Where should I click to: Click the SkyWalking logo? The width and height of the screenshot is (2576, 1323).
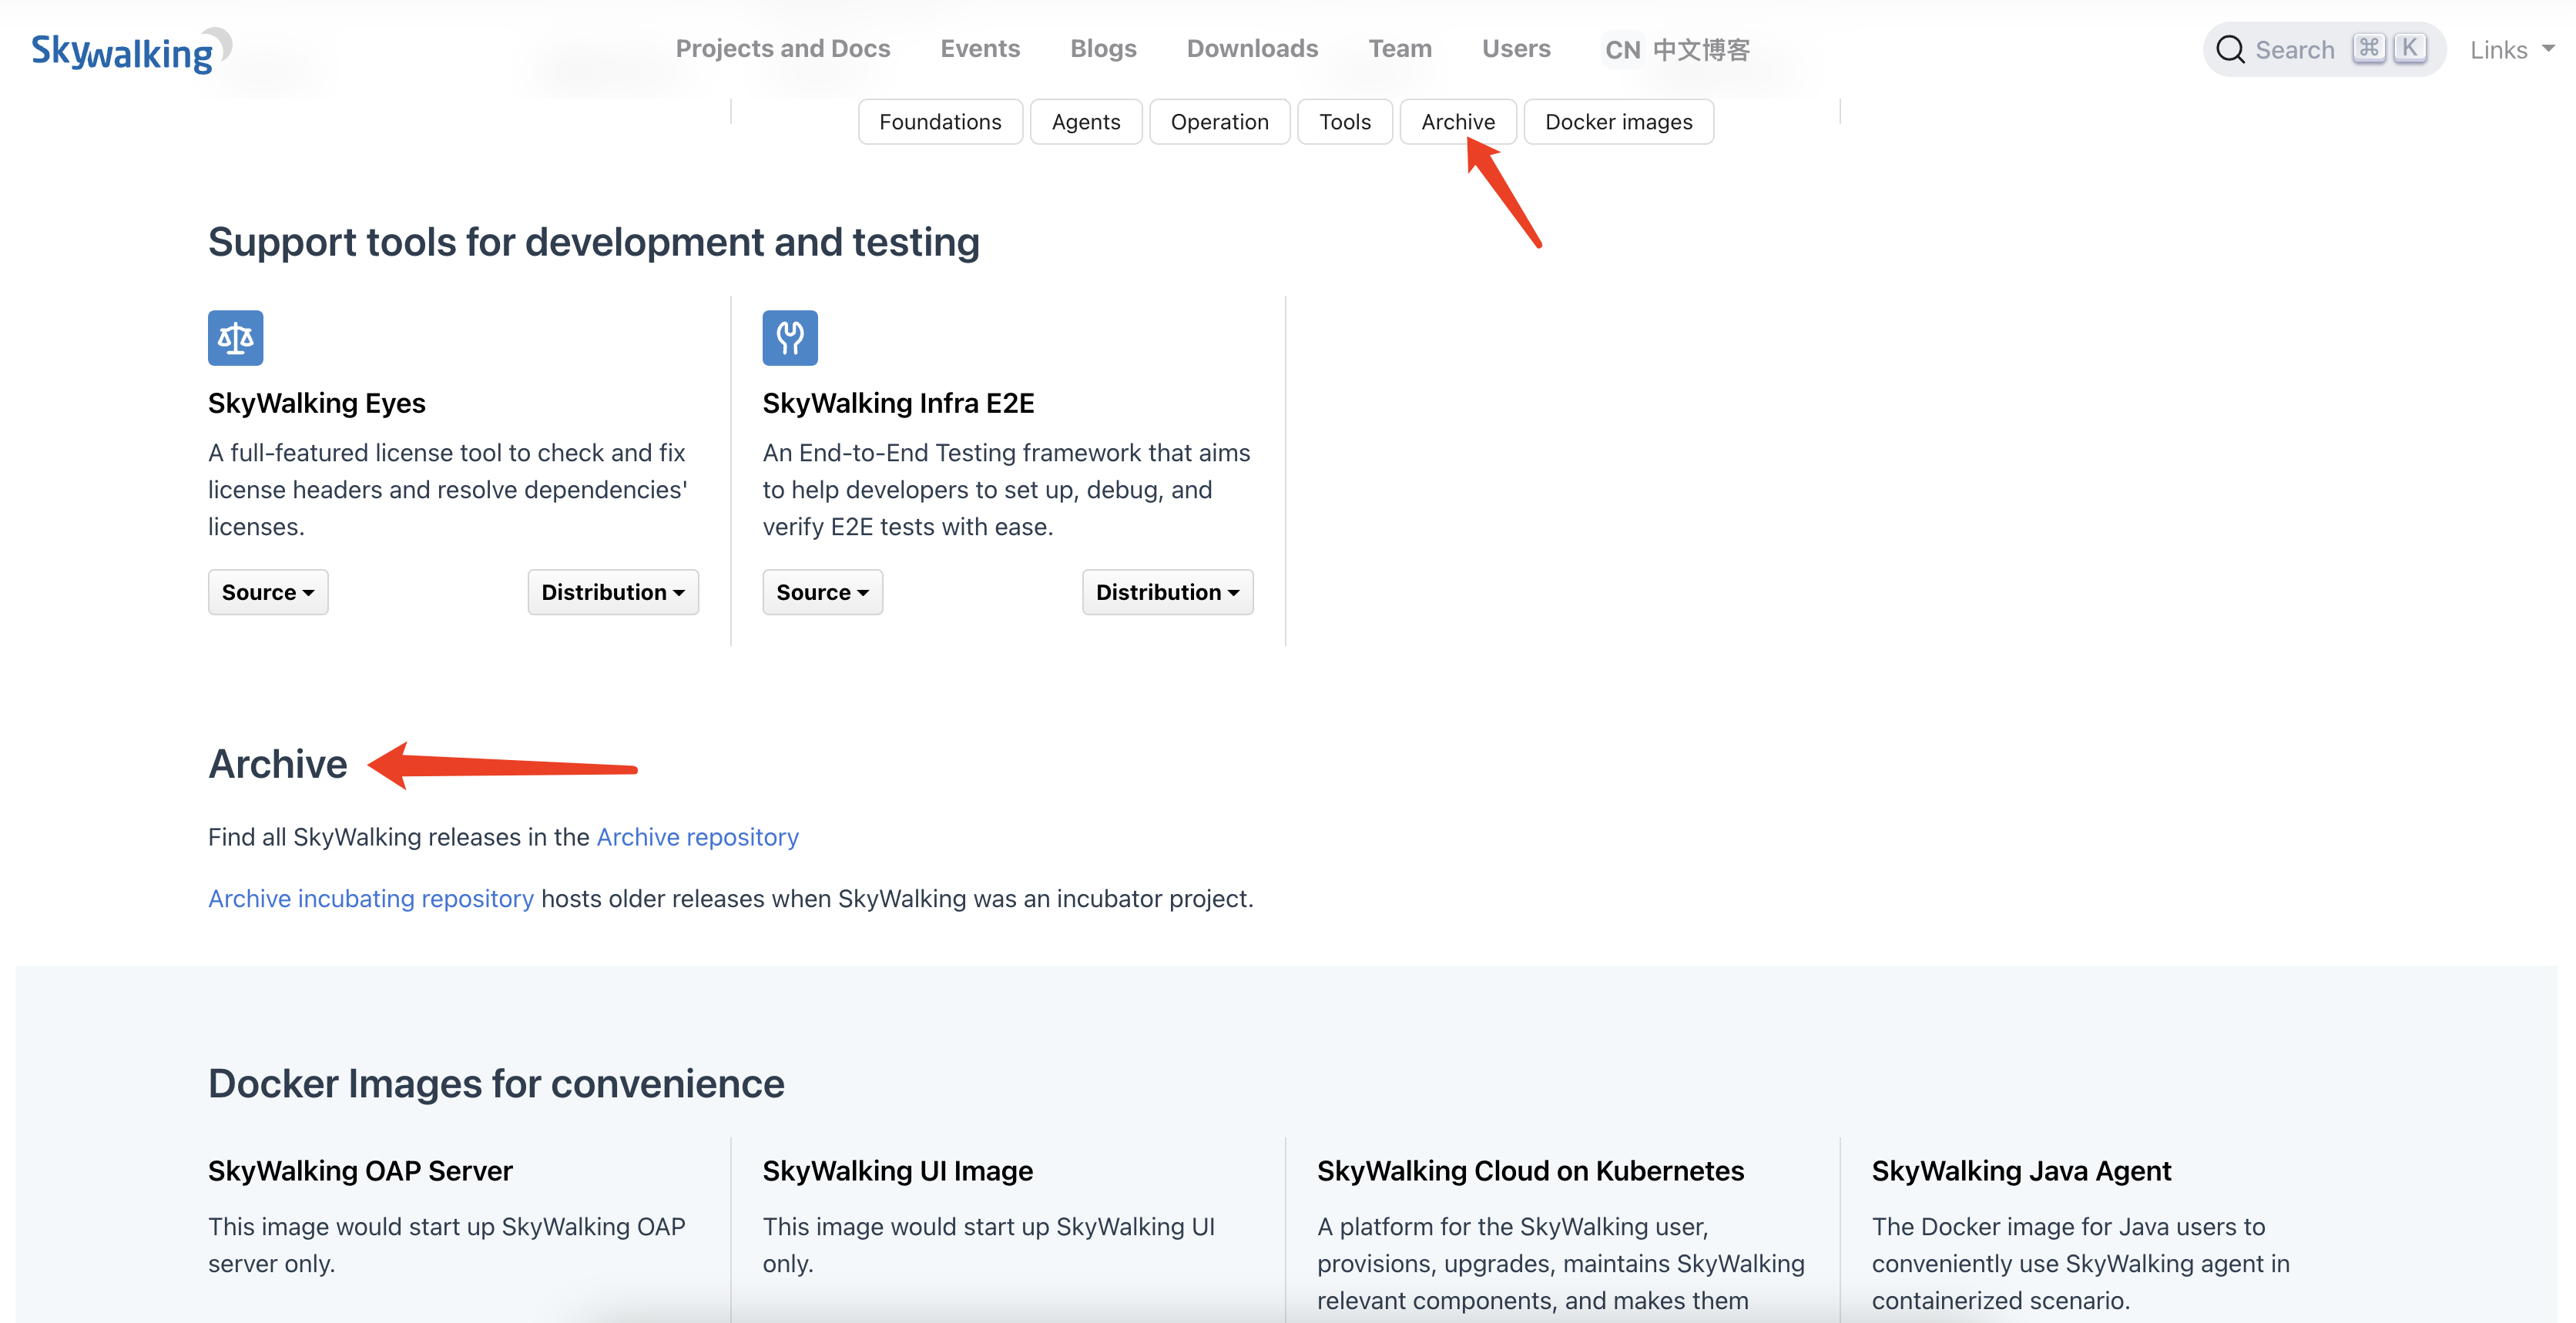pos(131,50)
